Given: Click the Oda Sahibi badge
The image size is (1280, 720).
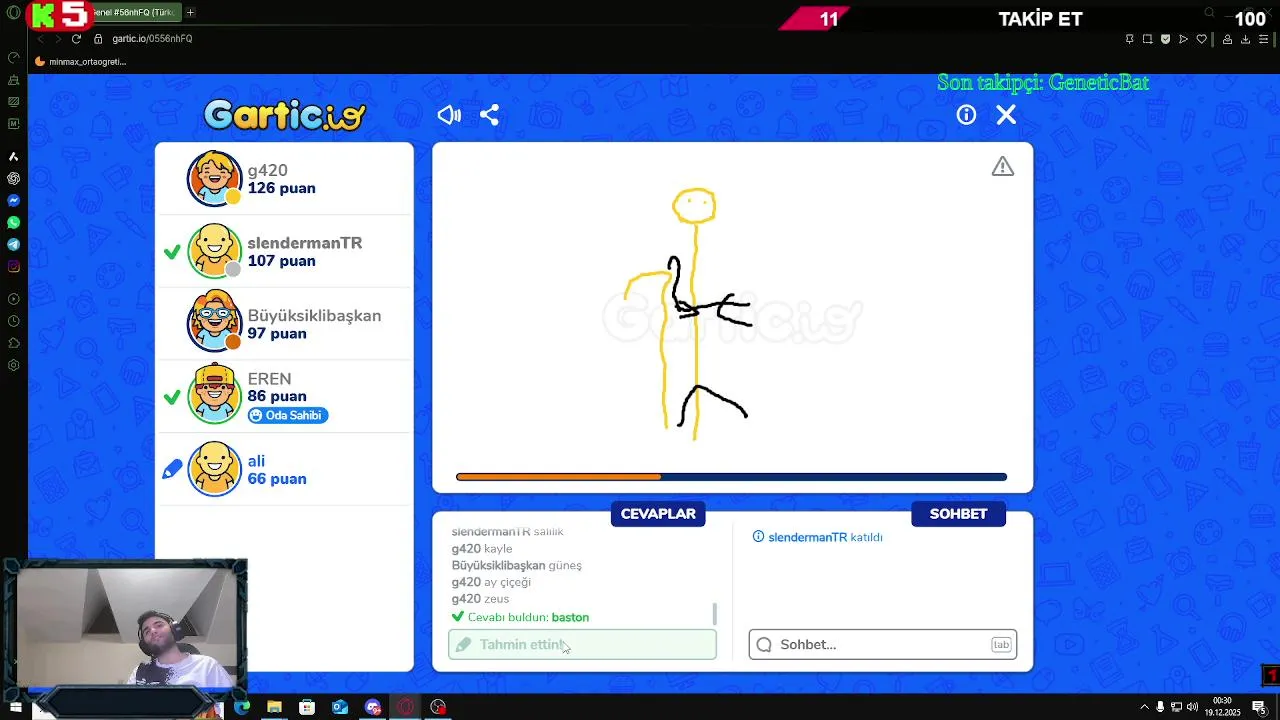Looking at the screenshot, I should pyautogui.click(x=288, y=415).
